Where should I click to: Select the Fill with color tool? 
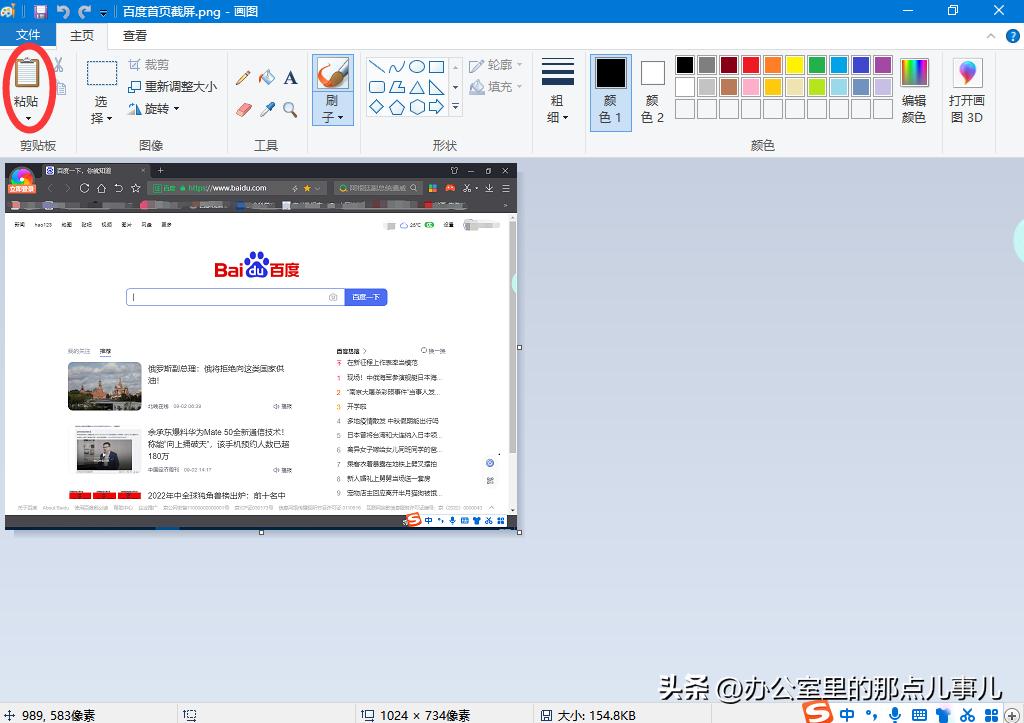266,79
